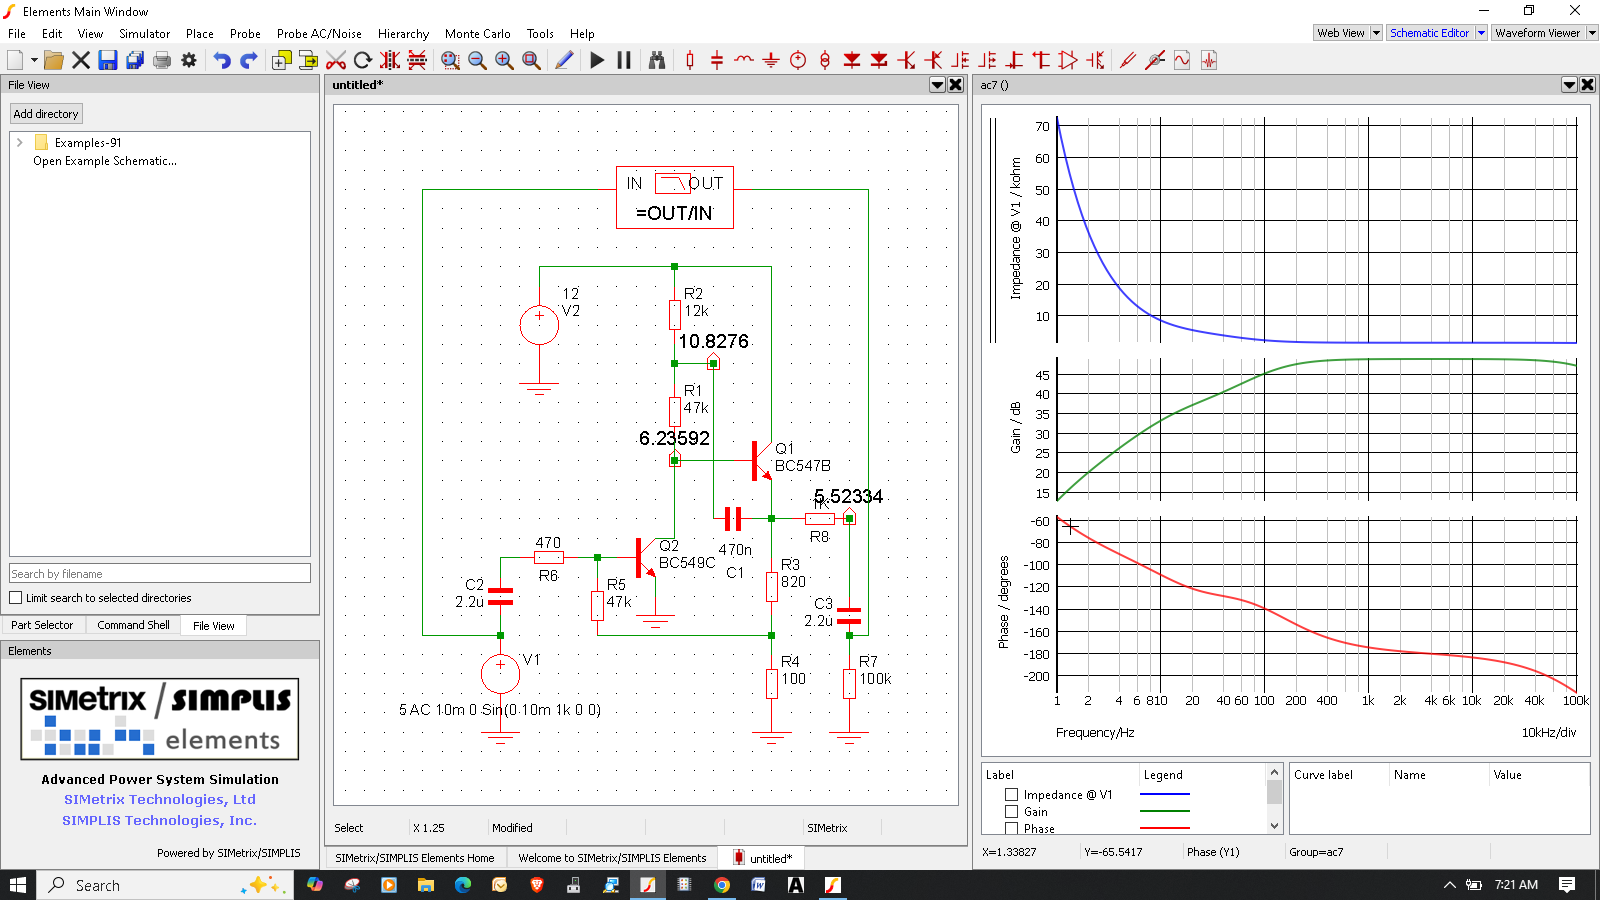Image resolution: width=1600 pixels, height=900 pixels.
Task: Toggle Limit search to selected directories
Action: [x=16, y=598]
